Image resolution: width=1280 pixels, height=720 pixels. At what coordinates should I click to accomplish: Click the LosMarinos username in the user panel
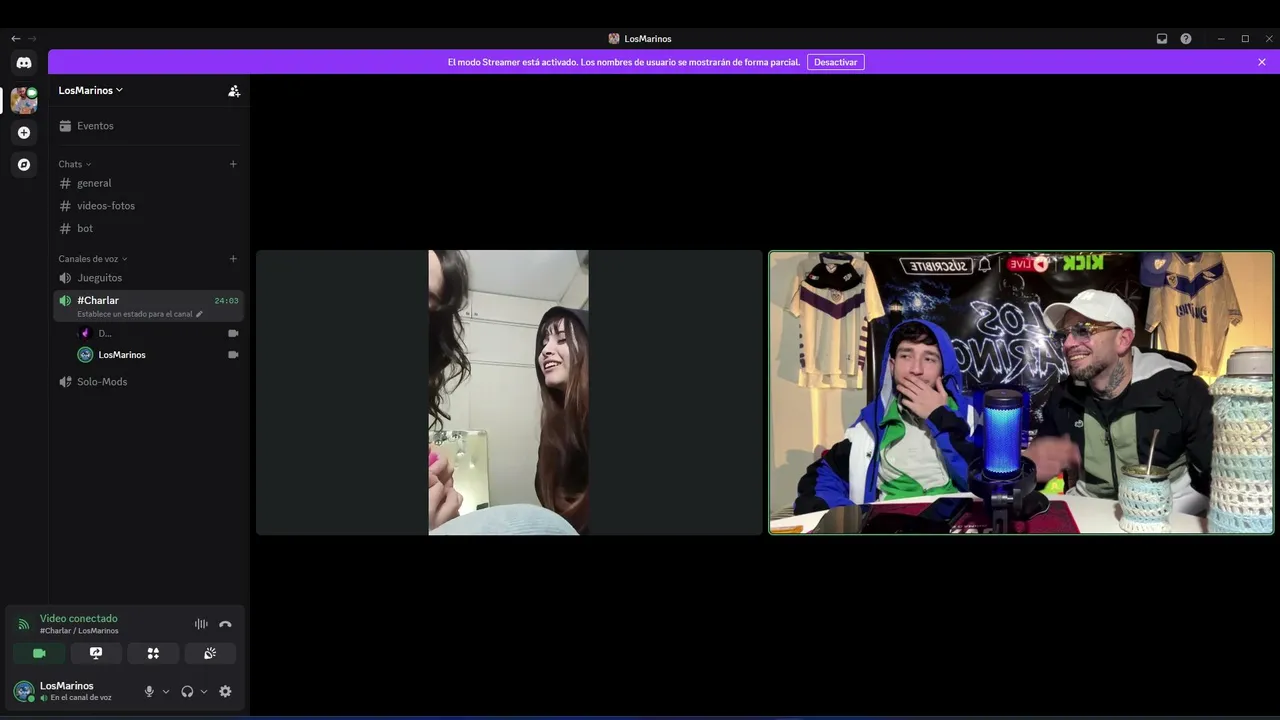click(67, 686)
